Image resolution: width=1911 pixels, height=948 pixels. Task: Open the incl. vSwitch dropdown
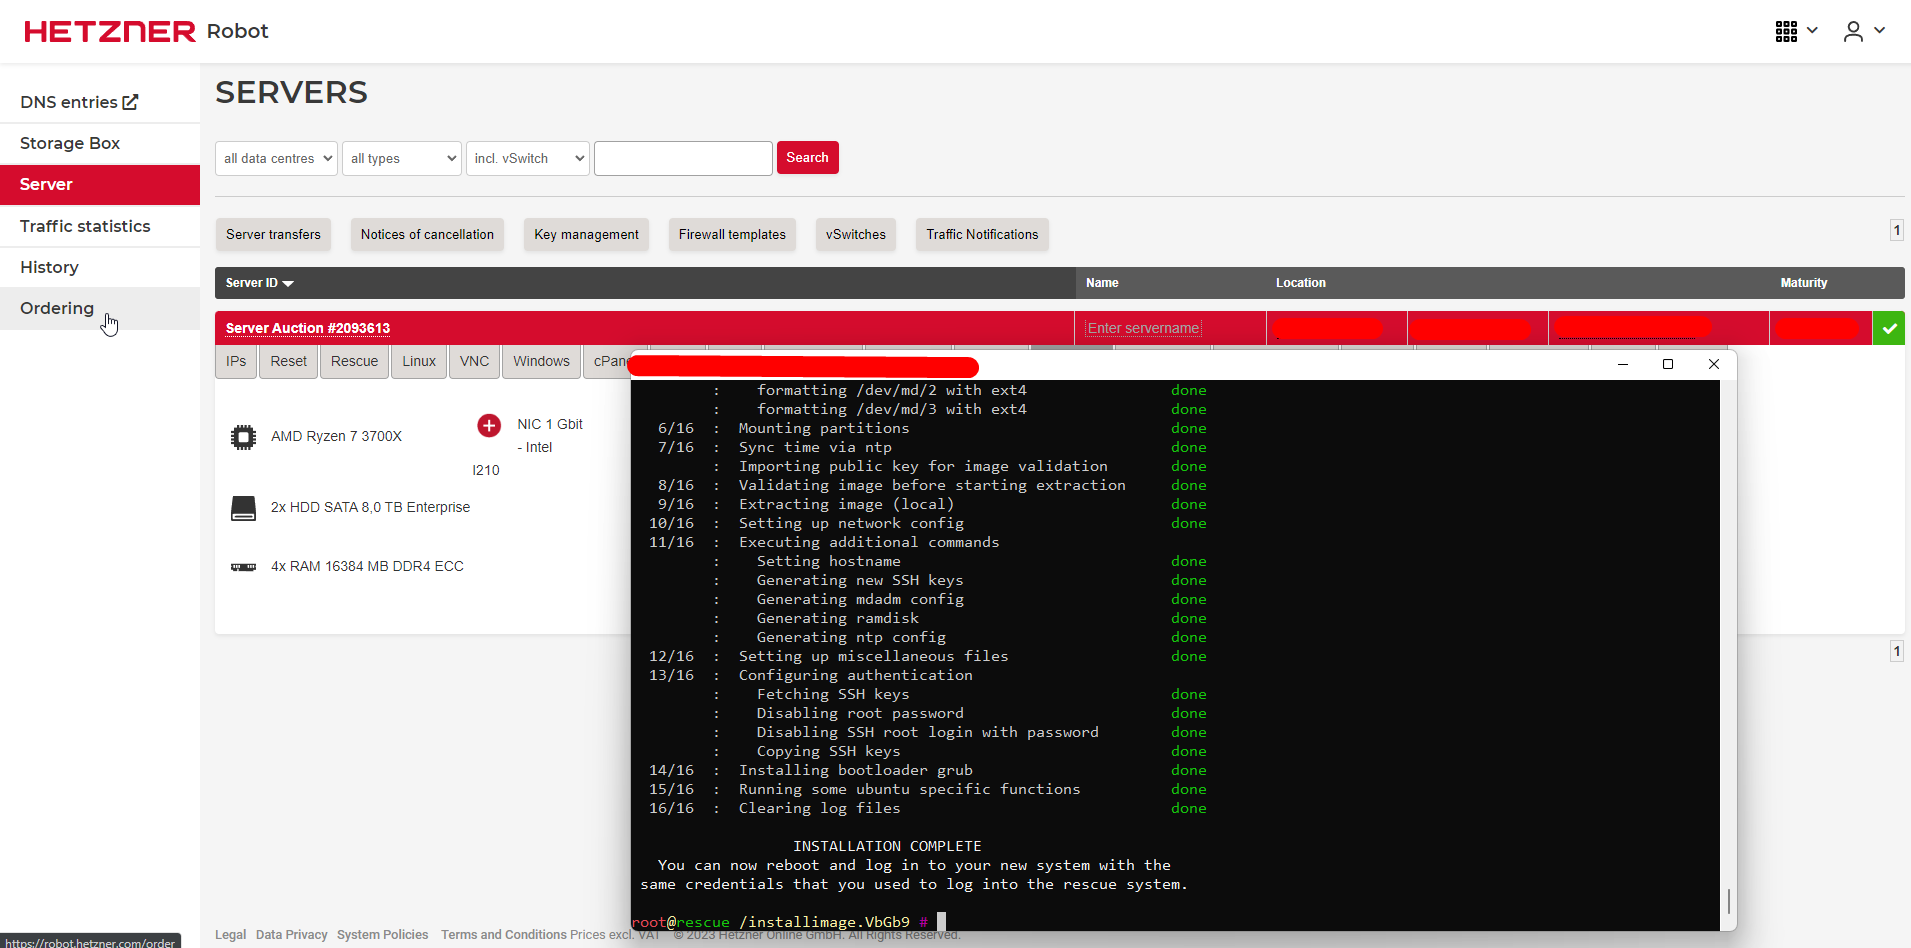(x=527, y=158)
